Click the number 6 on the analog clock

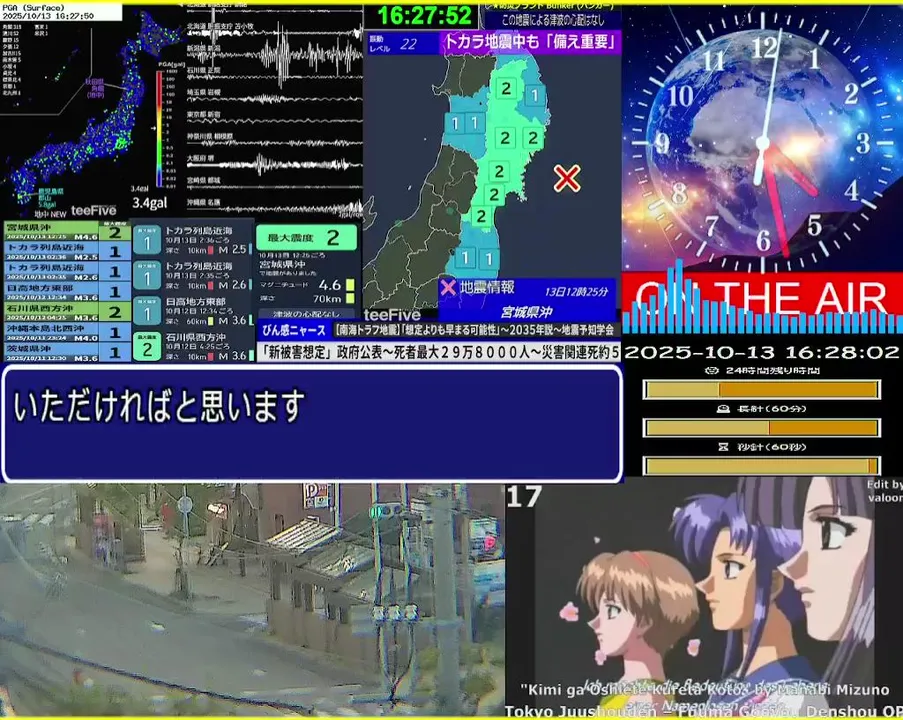[763, 240]
